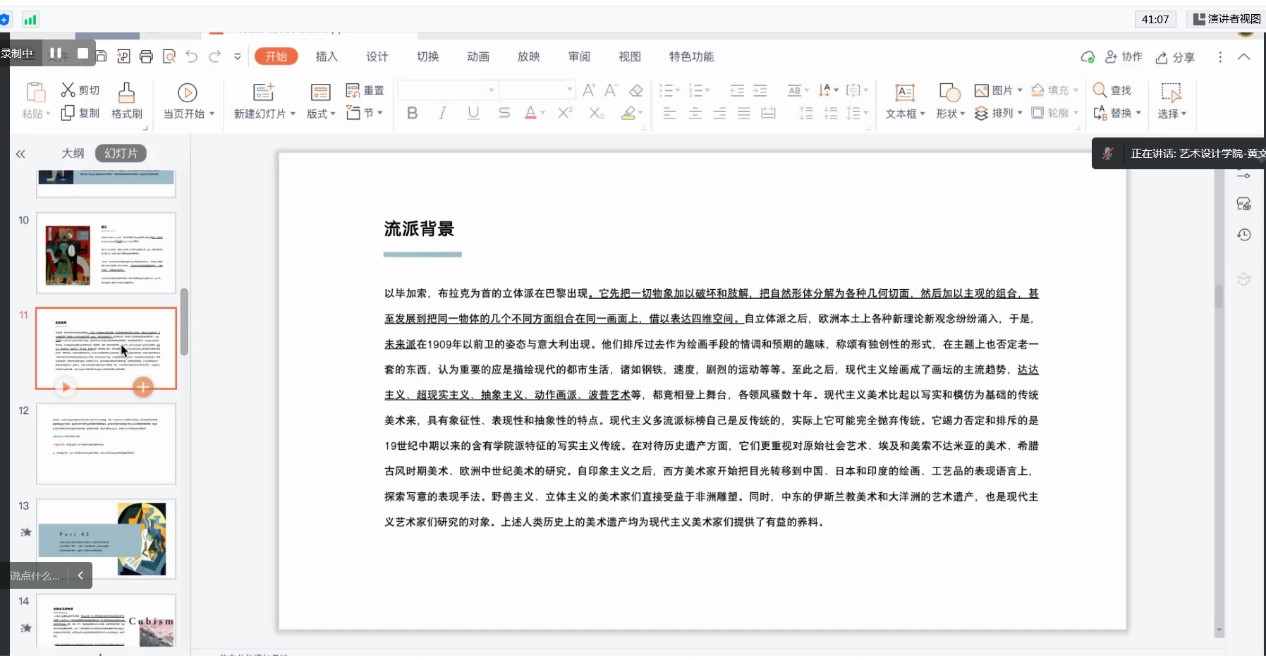The image size is (1266, 660).
Task: Click the Format Painter (格式刷) icon
Action: pos(126,93)
